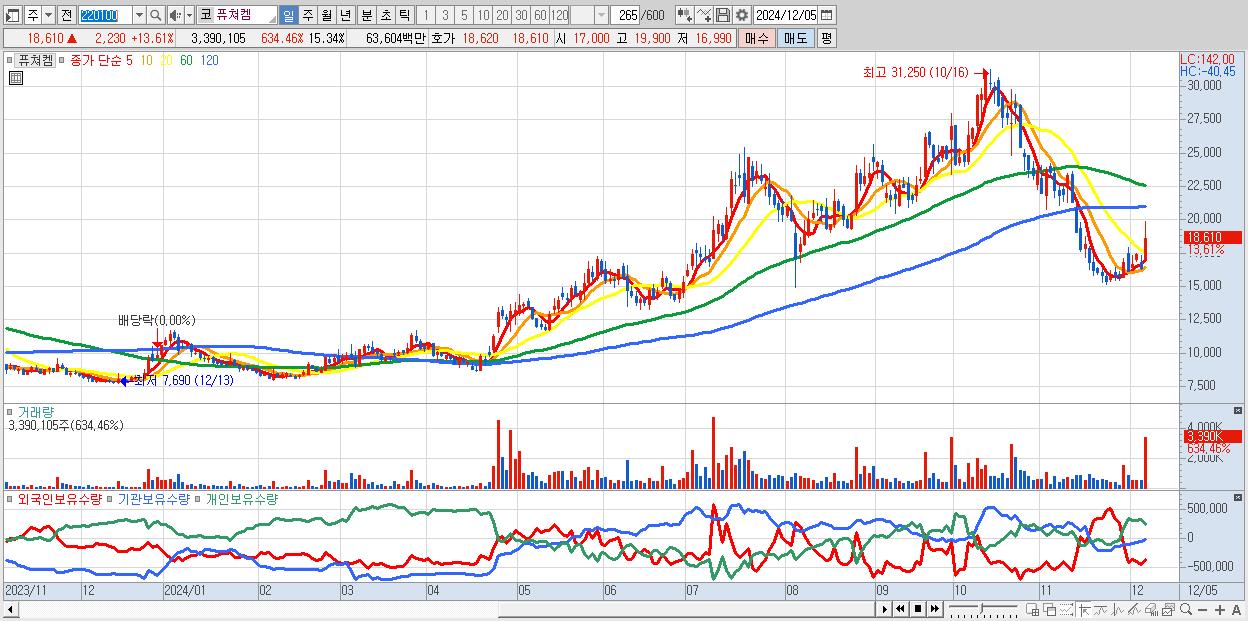Click the multi-chart window icon in bottom toolbar

point(1168,610)
